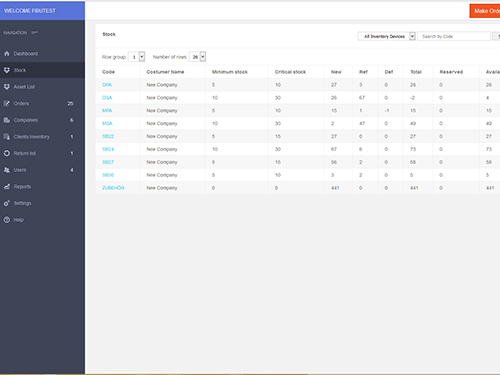This screenshot has width=500, height=375.
Task: Open the MSA stock code link
Action: pyautogui.click(x=107, y=123)
